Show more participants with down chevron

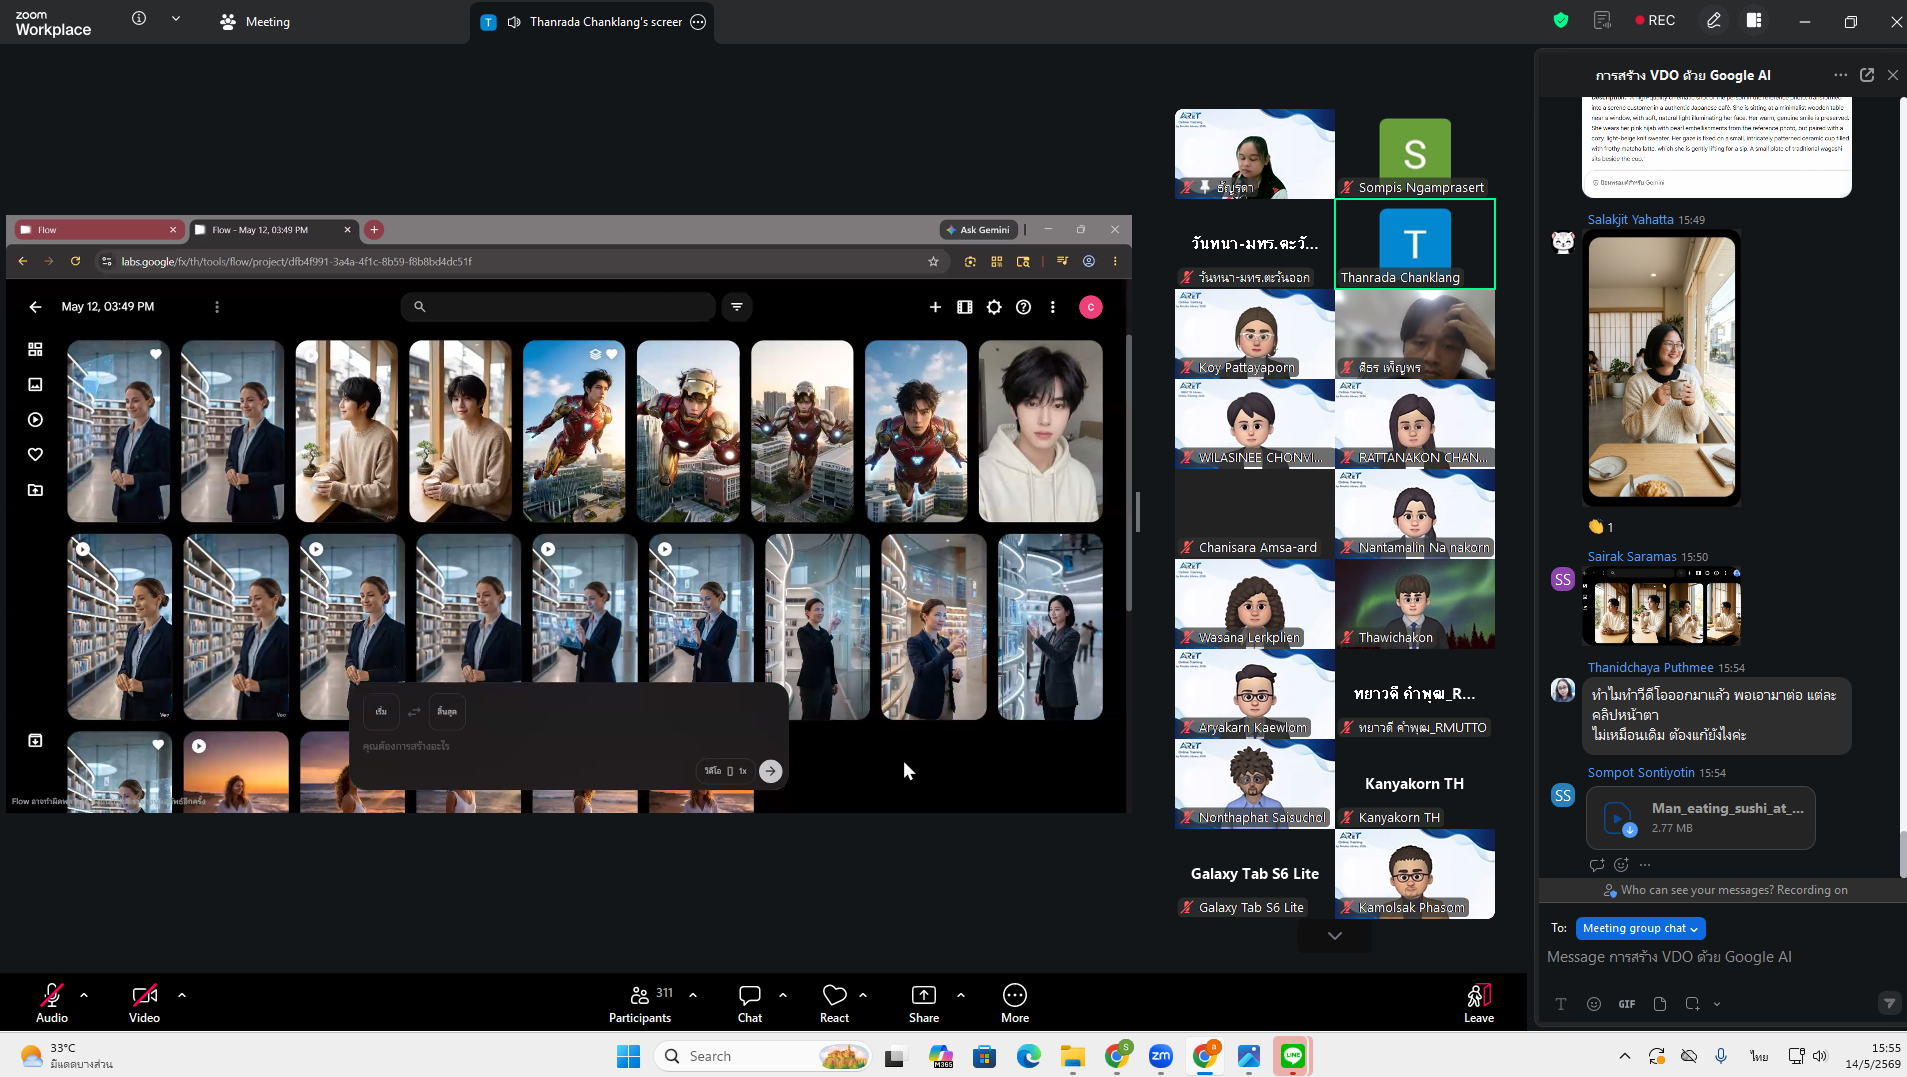click(x=1335, y=936)
